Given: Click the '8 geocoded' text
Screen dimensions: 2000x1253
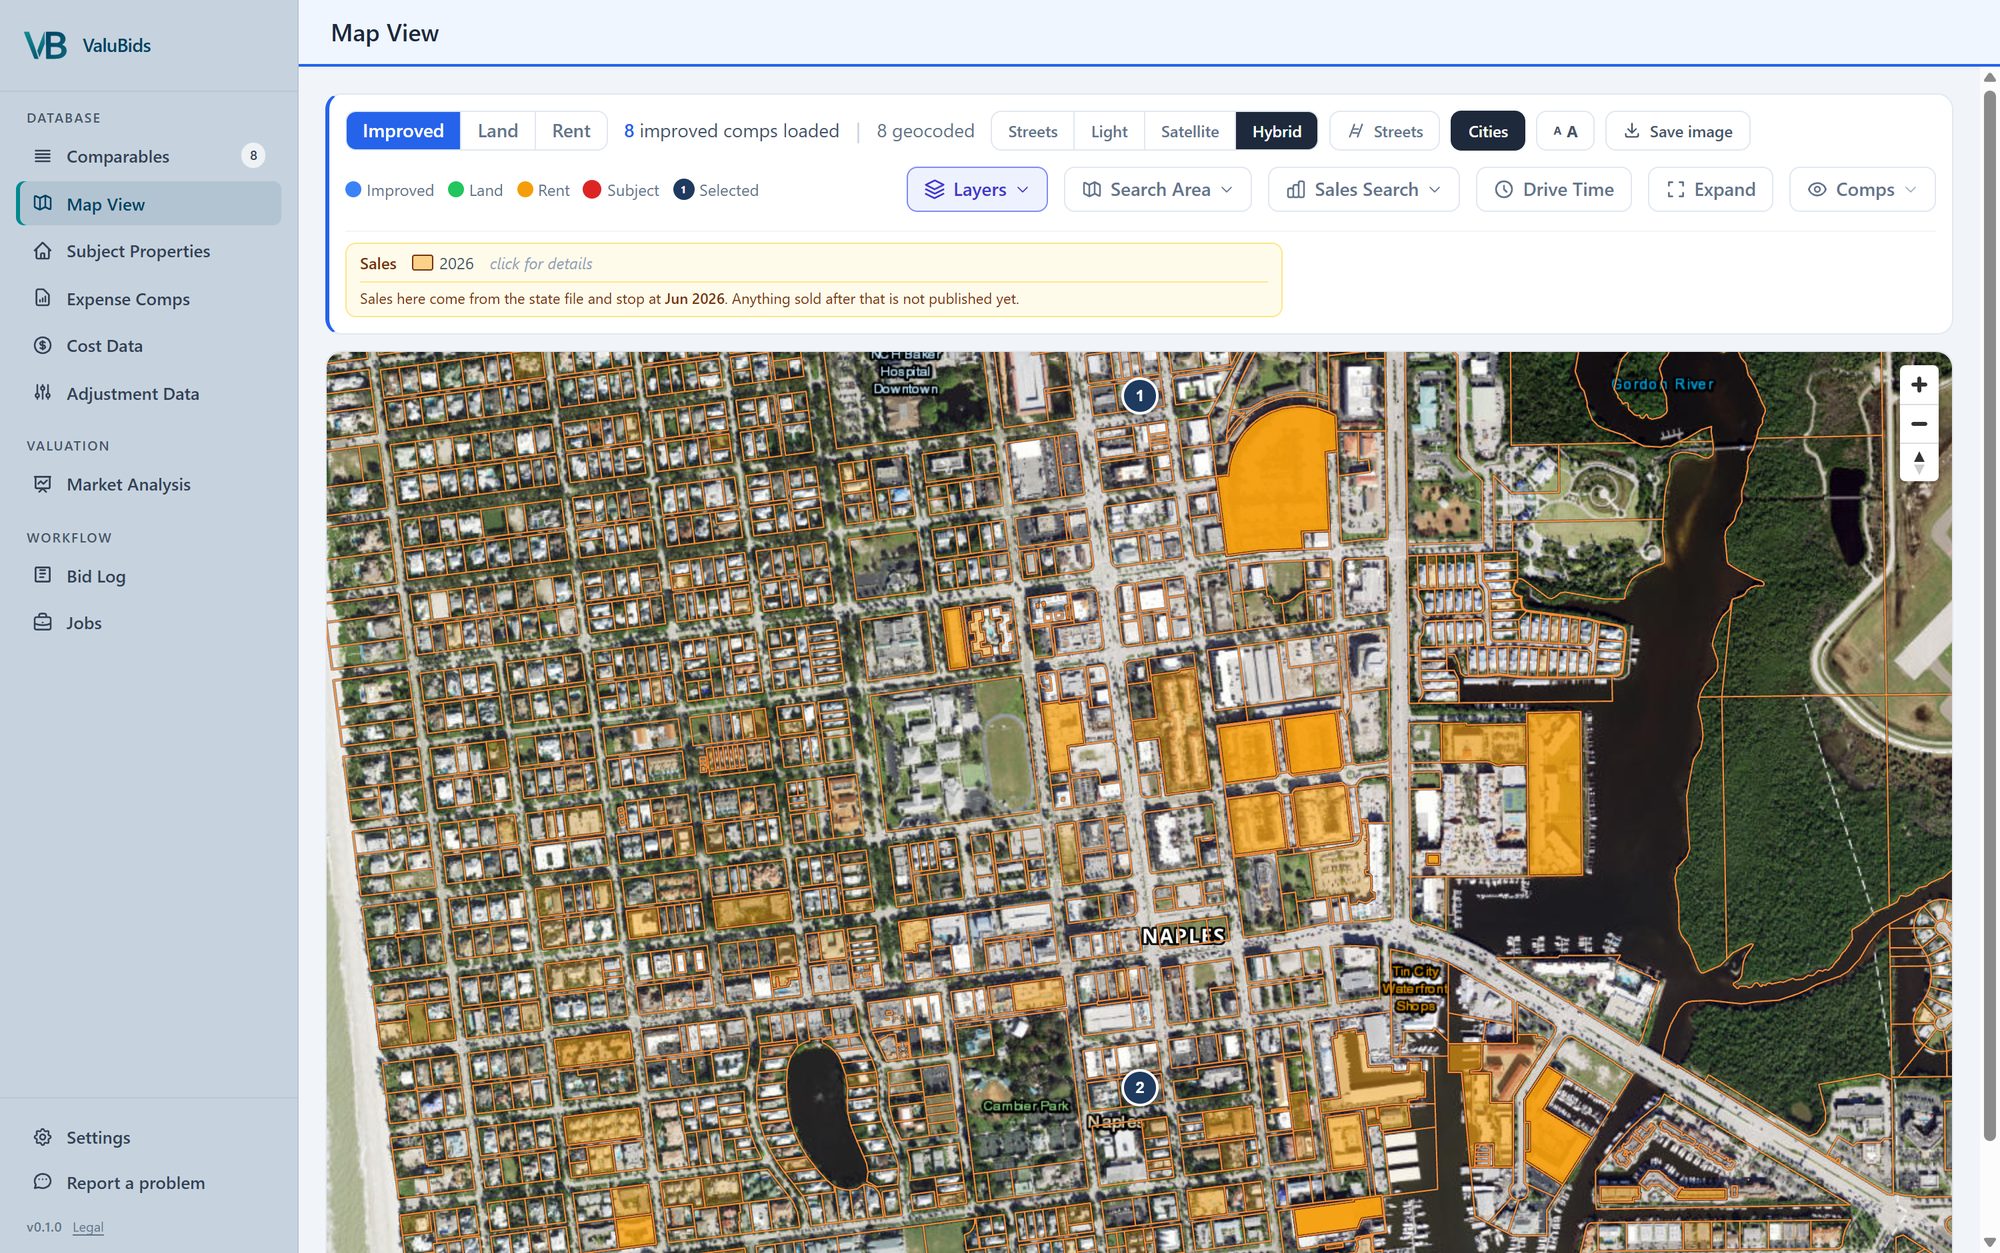Looking at the screenshot, I should click(925, 131).
